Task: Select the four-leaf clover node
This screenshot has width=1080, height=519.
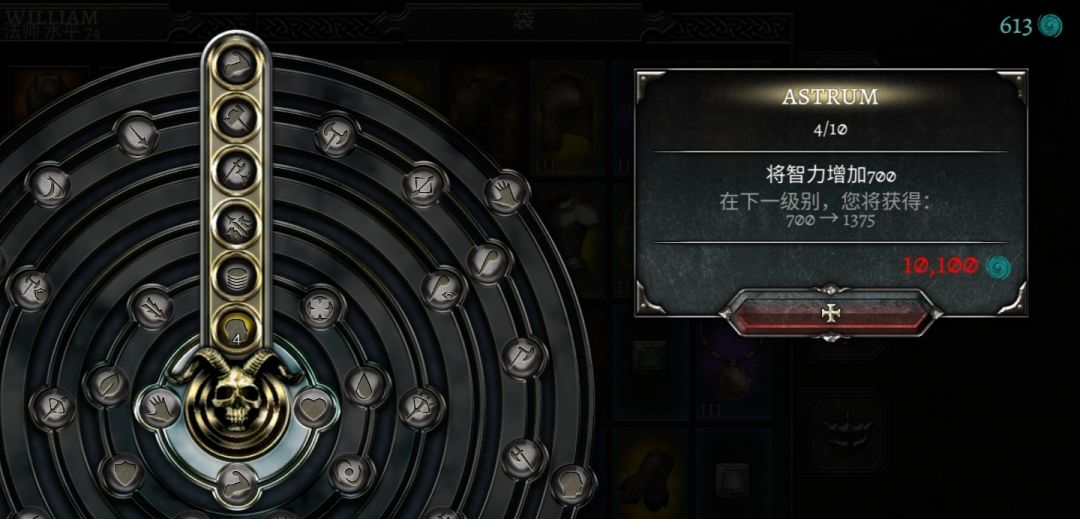Action: click(x=322, y=305)
